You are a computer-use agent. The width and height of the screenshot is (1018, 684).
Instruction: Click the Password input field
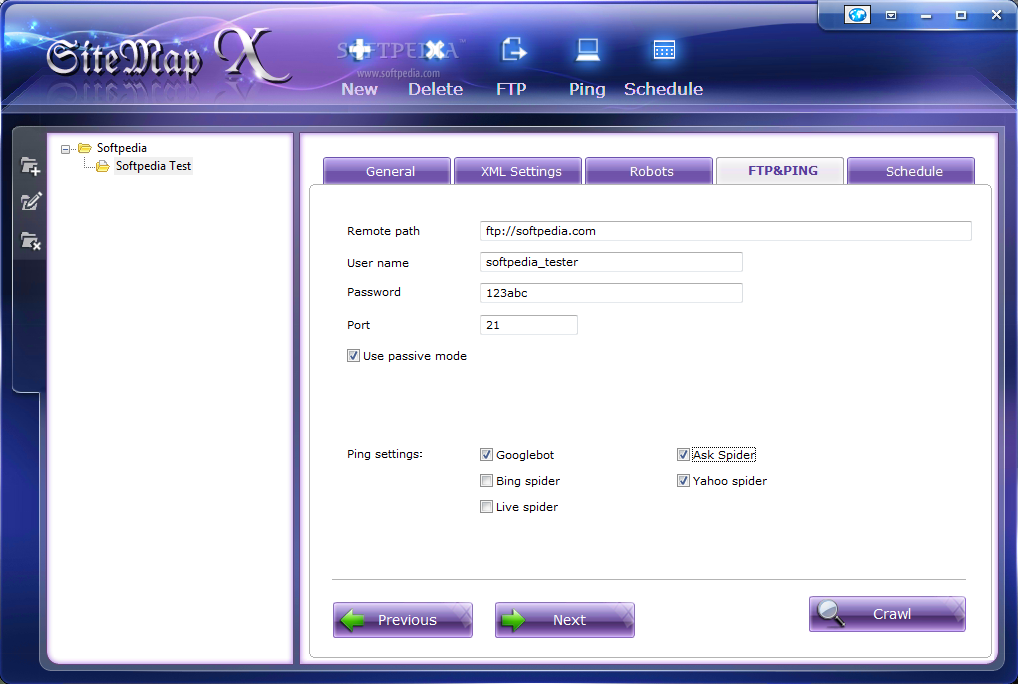tap(611, 293)
